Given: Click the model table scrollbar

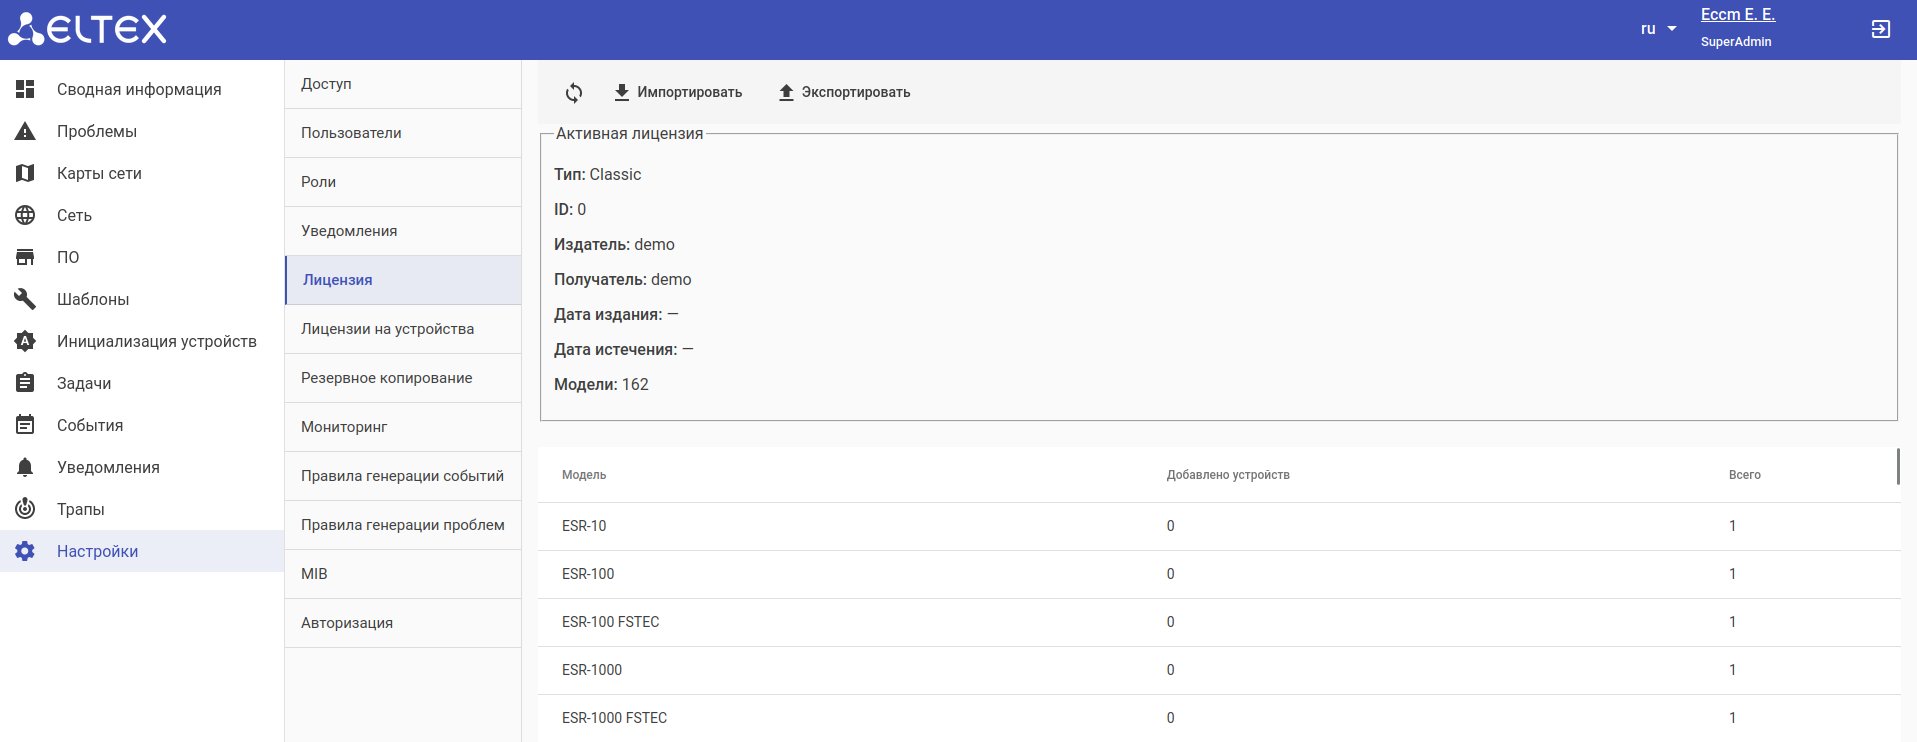Looking at the screenshot, I should [1897, 467].
